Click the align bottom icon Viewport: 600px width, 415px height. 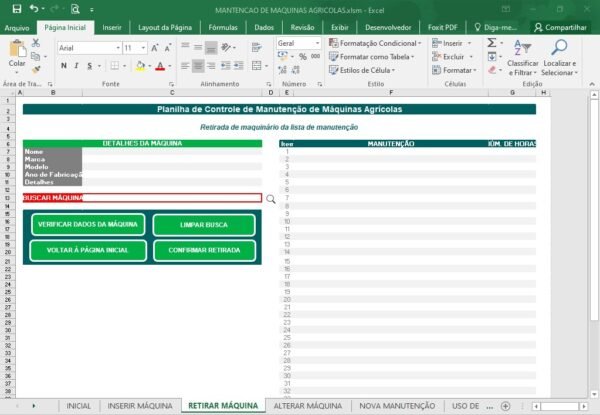click(211, 47)
